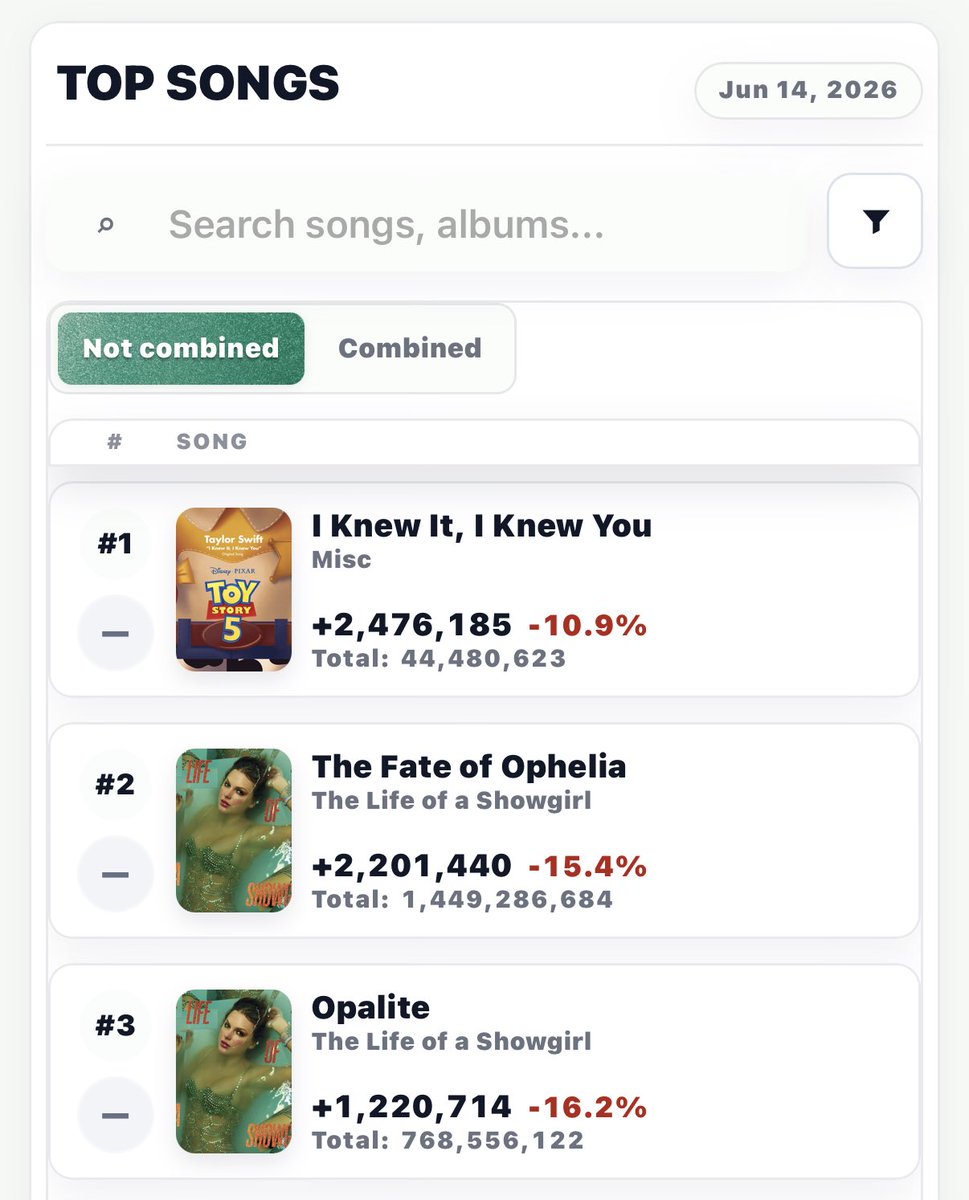Viewport: 969px width, 1200px height.
Task: Click the rank change dash under #1
Action: (115, 633)
